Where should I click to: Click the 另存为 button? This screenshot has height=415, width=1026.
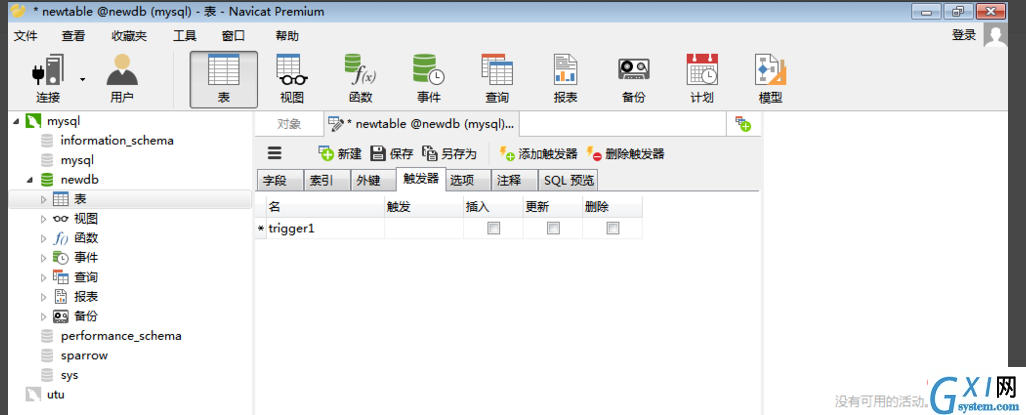450,154
